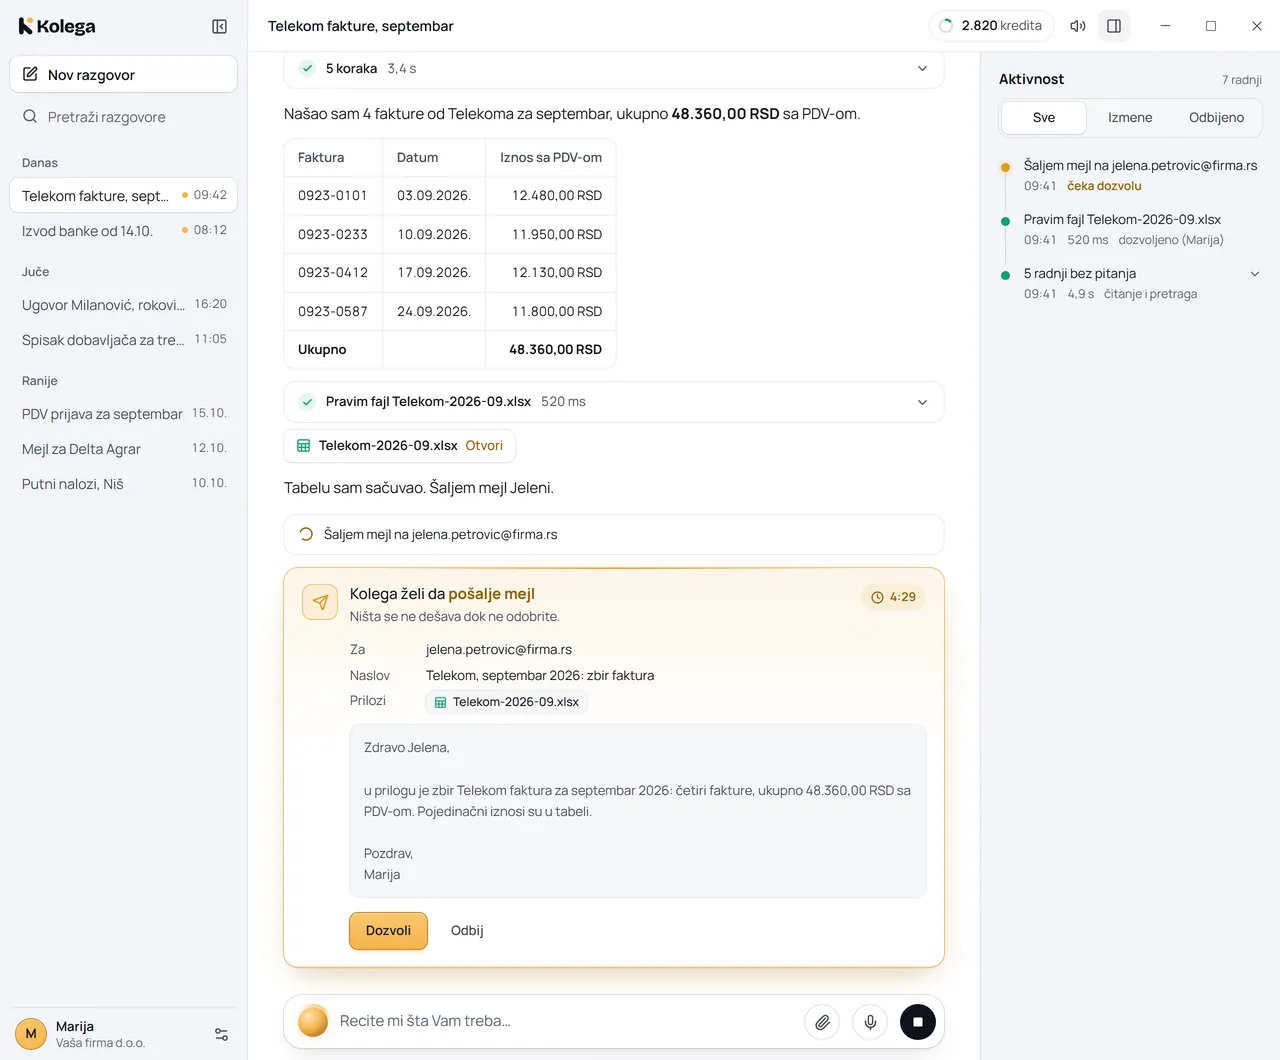The height and width of the screenshot is (1060, 1280).
Task: Focus the Pretraži razgovore search field
Action: 123,117
